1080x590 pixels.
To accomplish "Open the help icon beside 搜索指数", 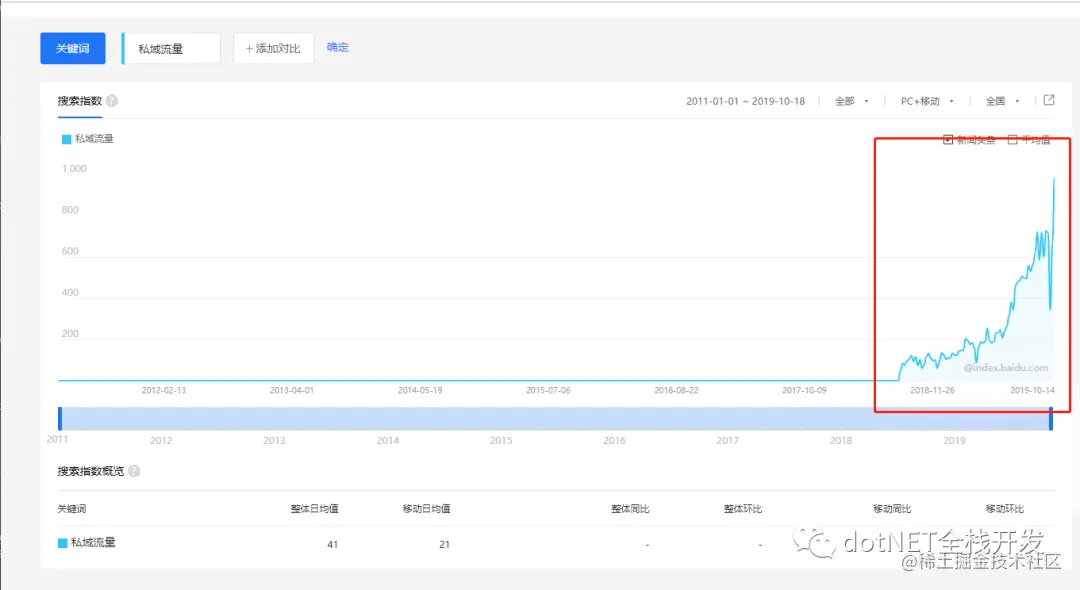I will 112,101.
